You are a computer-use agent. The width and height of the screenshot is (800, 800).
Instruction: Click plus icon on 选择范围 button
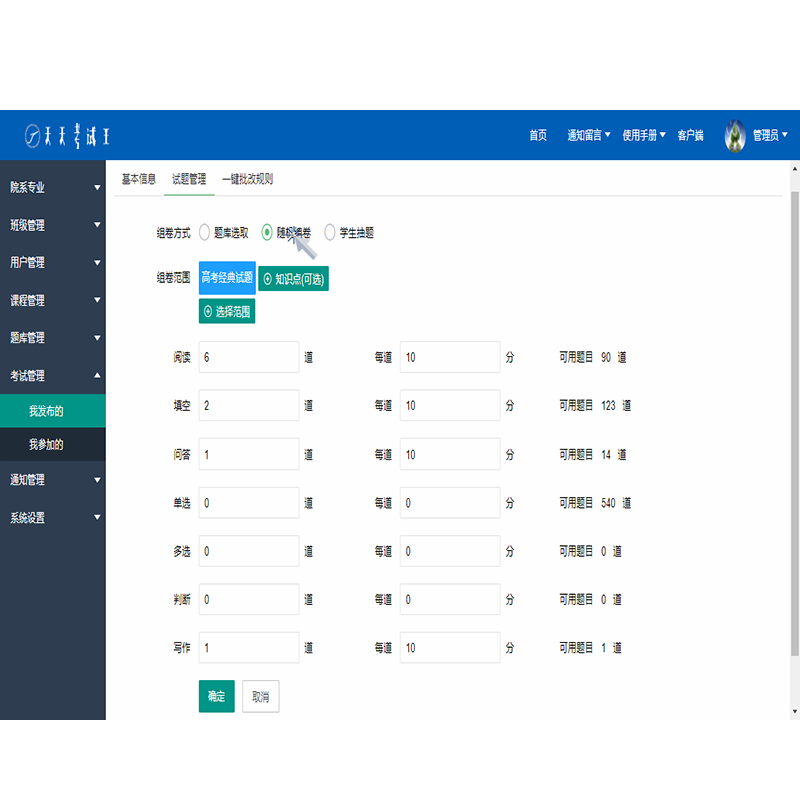pos(208,311)
